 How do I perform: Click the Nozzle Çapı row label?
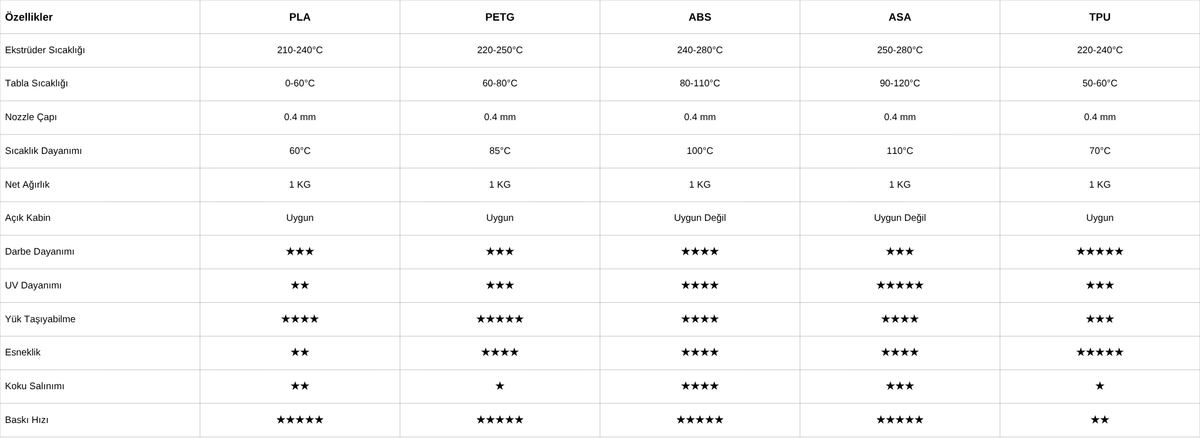31,117
